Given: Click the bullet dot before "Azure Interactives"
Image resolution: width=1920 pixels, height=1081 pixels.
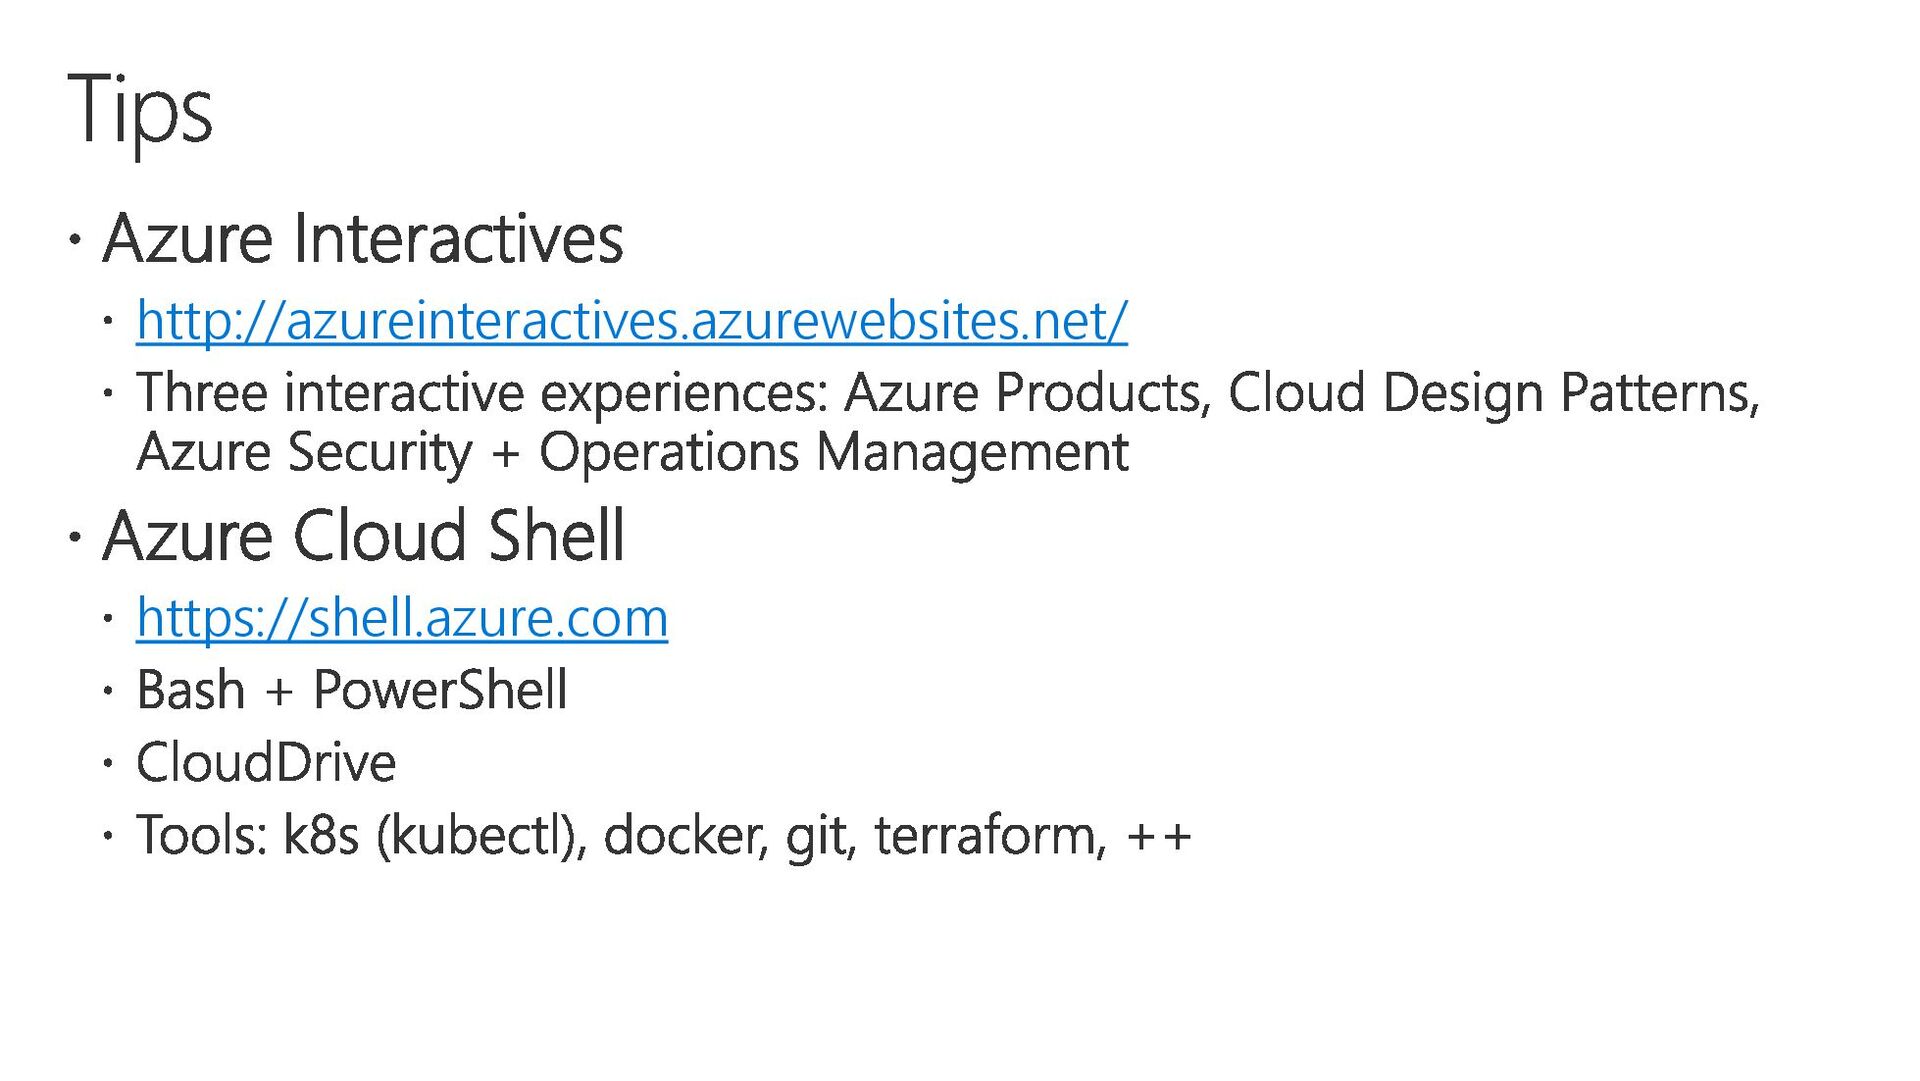Looking at the screenshot, I should [x=75, y=240].
